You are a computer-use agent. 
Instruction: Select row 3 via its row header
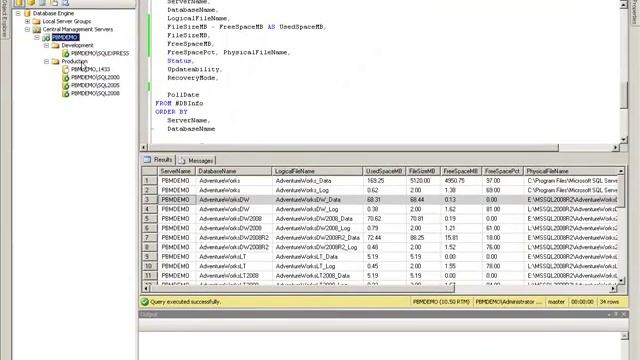click(149, 200)
